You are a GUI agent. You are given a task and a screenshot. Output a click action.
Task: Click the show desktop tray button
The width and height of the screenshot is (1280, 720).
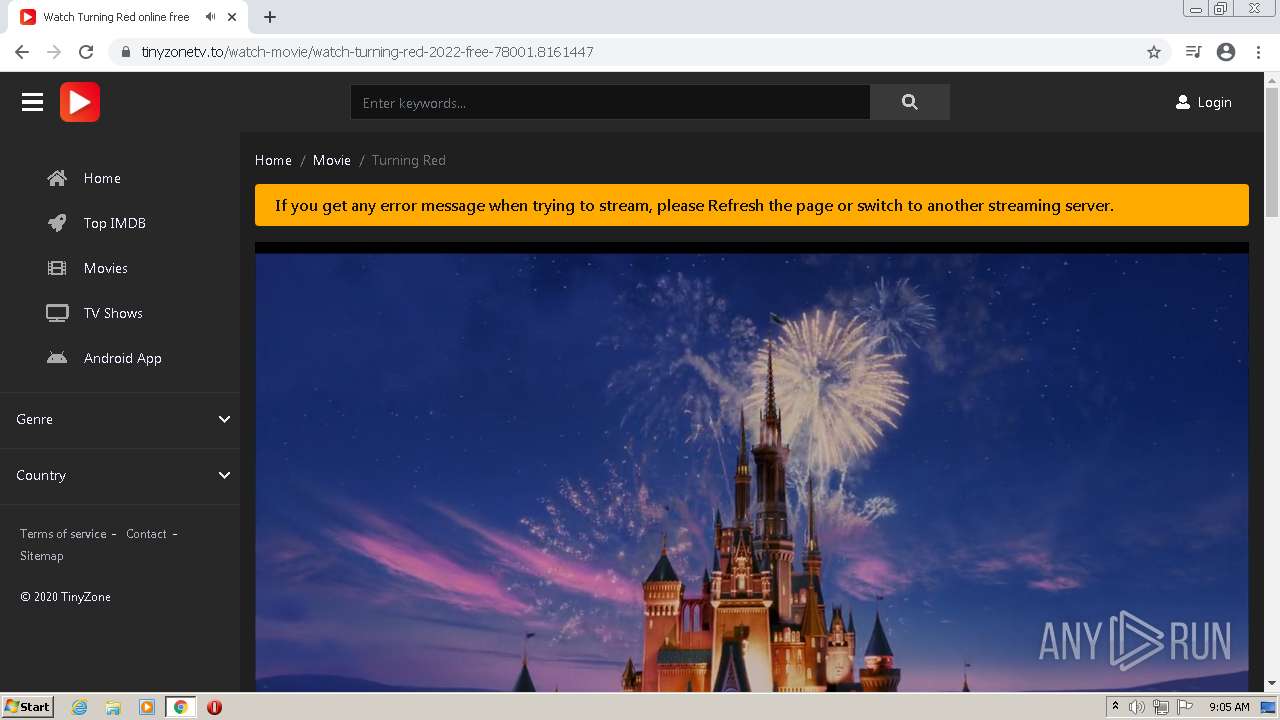(x=1268, y=707)
